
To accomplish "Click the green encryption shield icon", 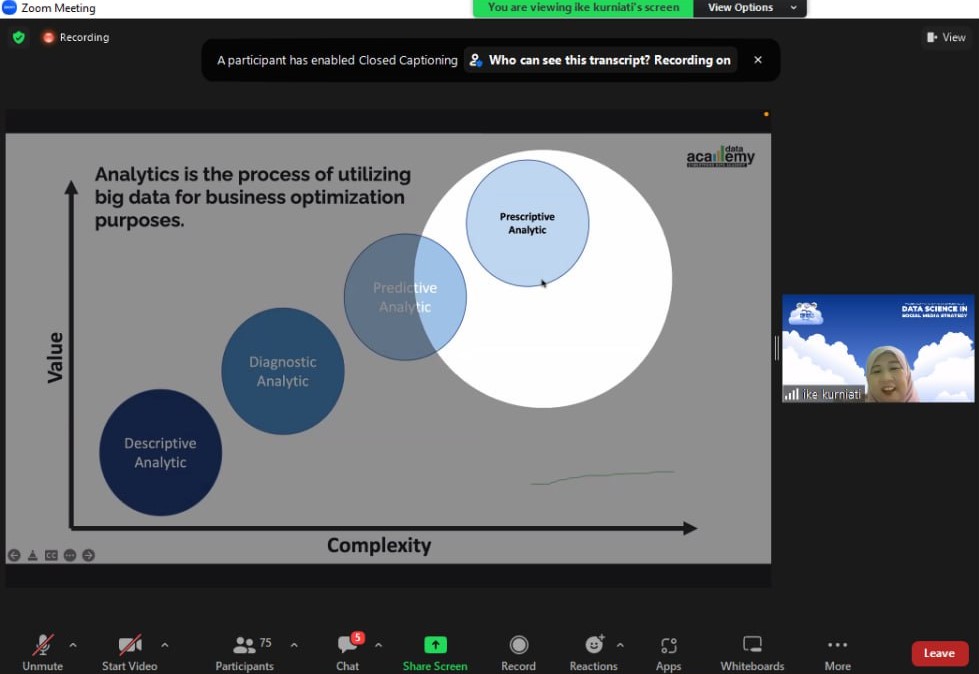I will coord(18,37).
